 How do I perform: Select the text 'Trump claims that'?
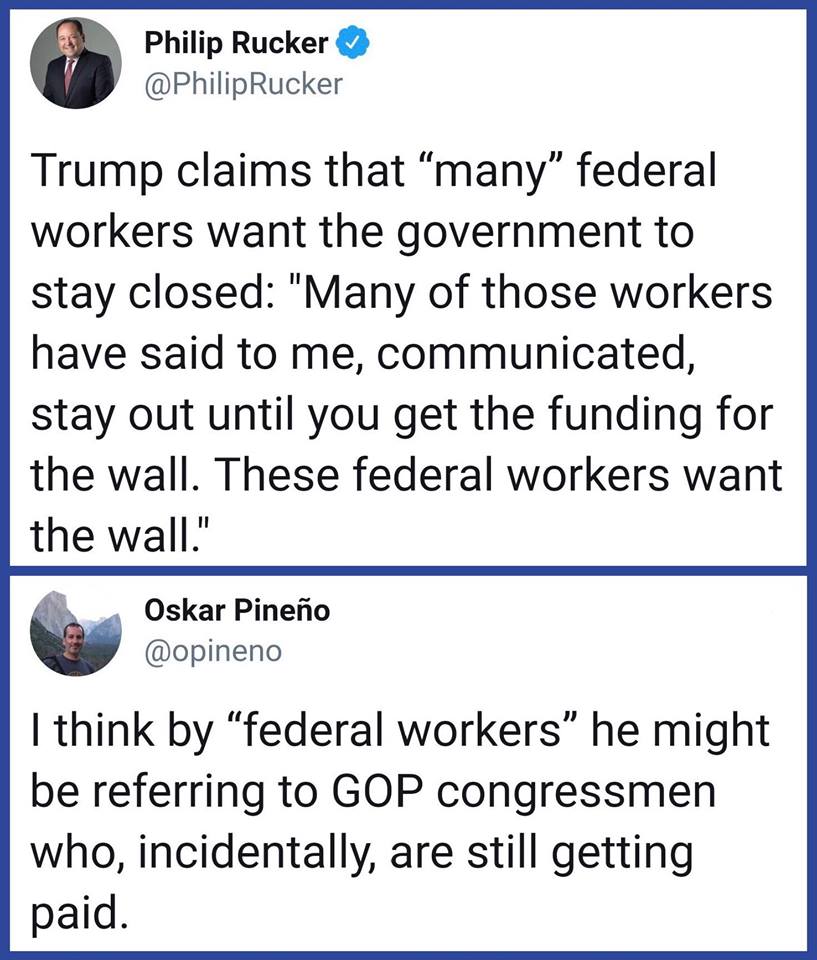click(x=217, y=171)
